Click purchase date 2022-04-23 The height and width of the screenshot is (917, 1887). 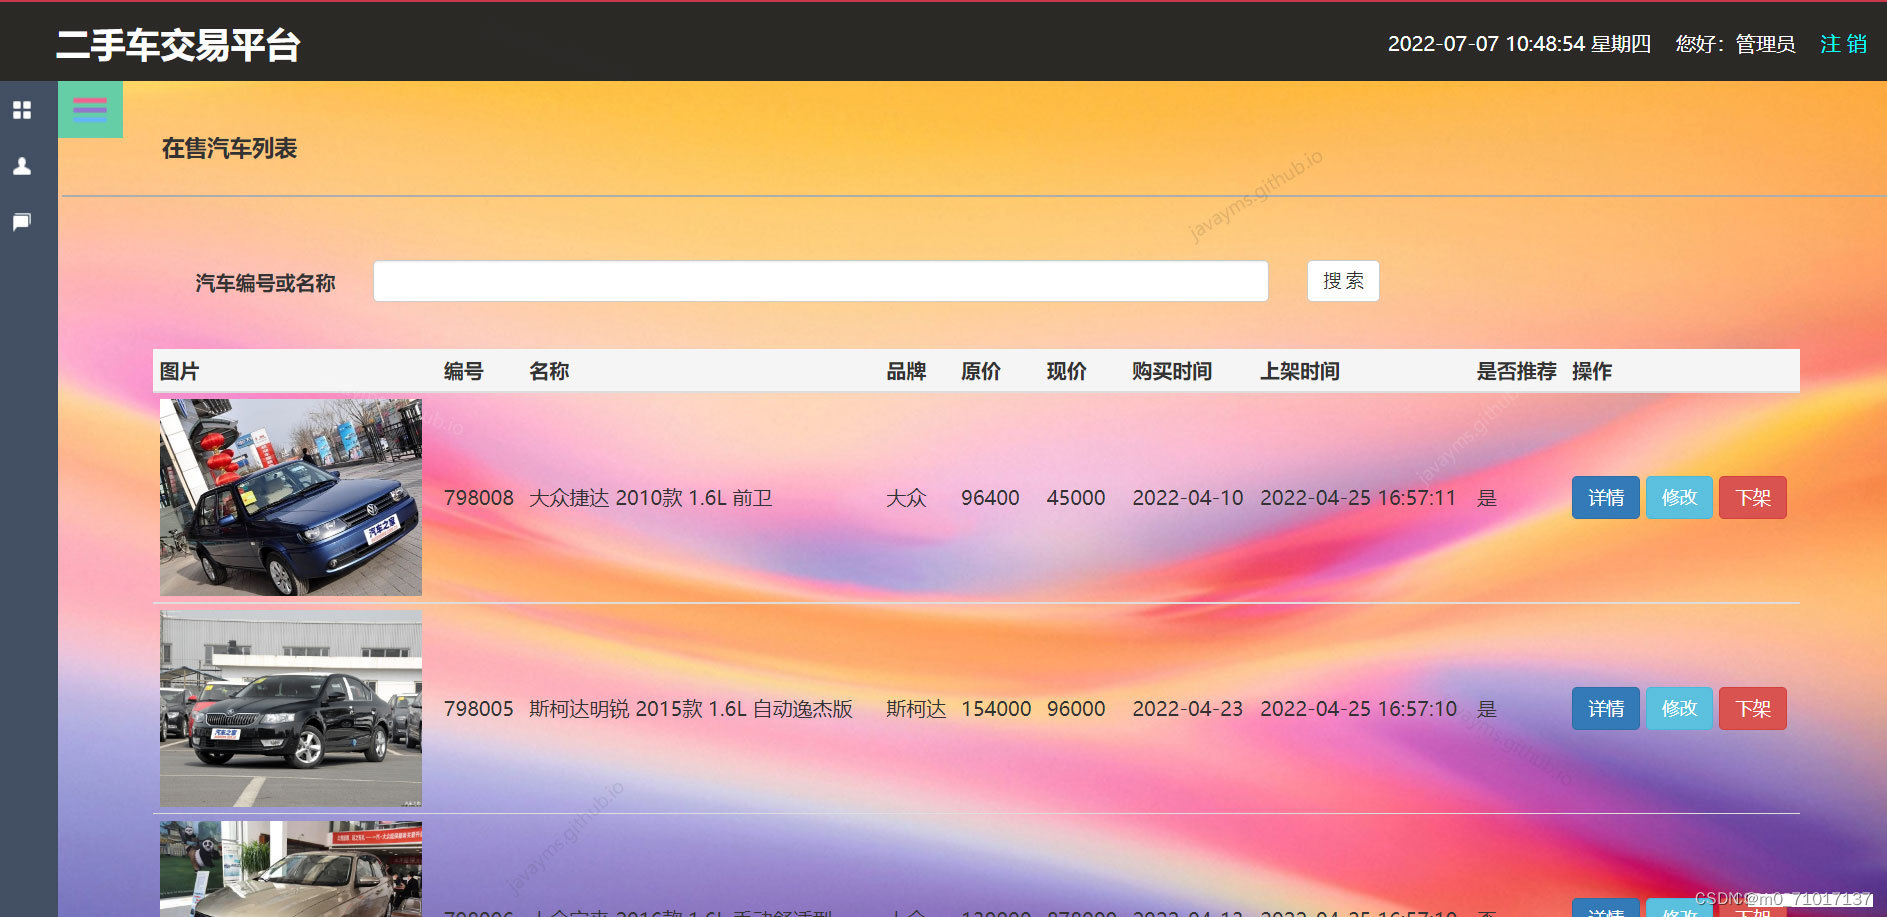[1188, 709]
